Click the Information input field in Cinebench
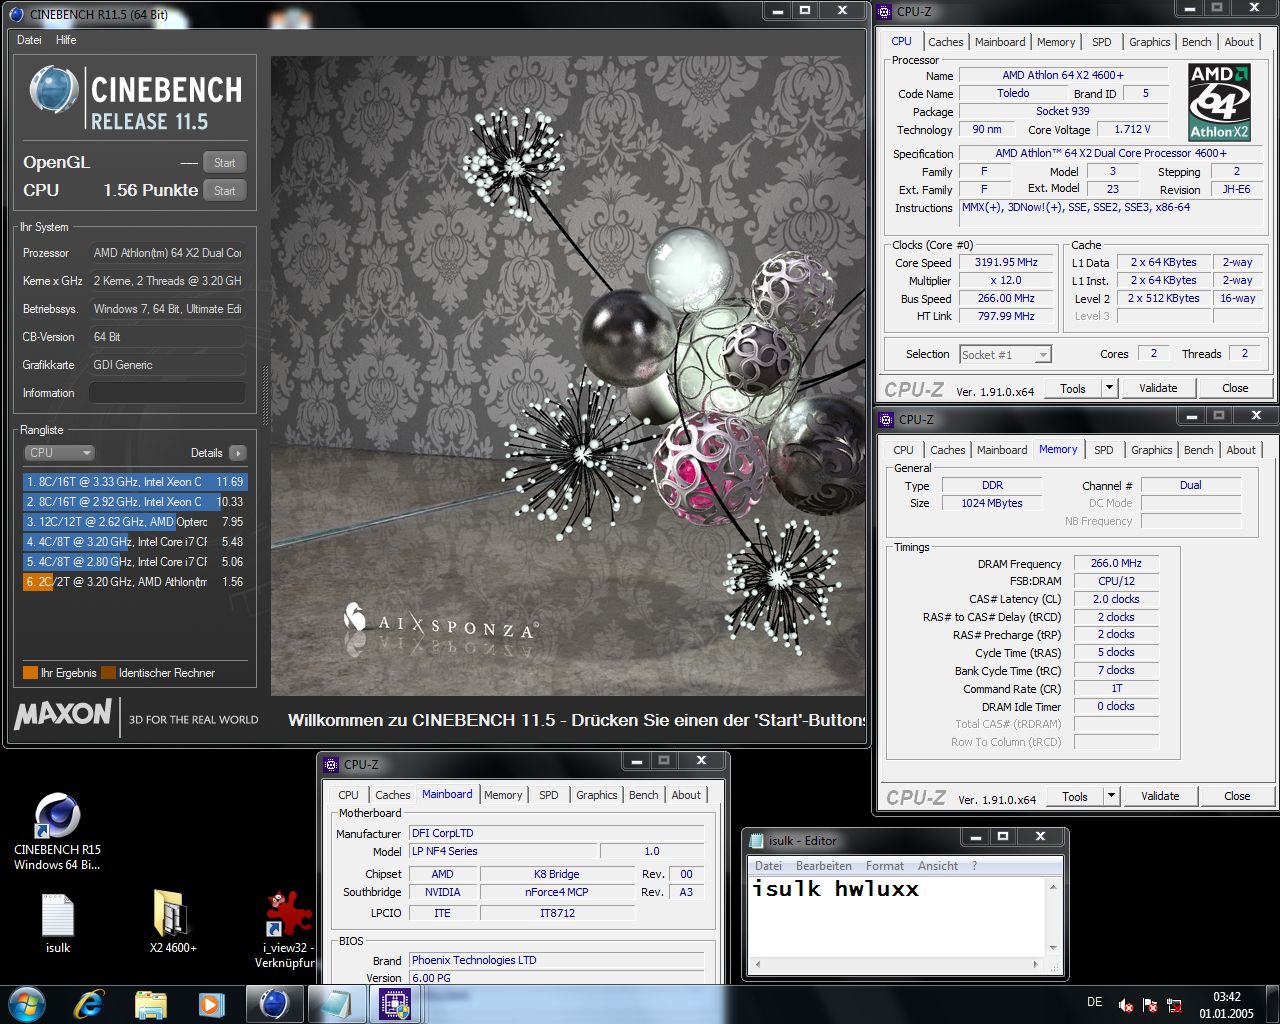 (167, 393)
